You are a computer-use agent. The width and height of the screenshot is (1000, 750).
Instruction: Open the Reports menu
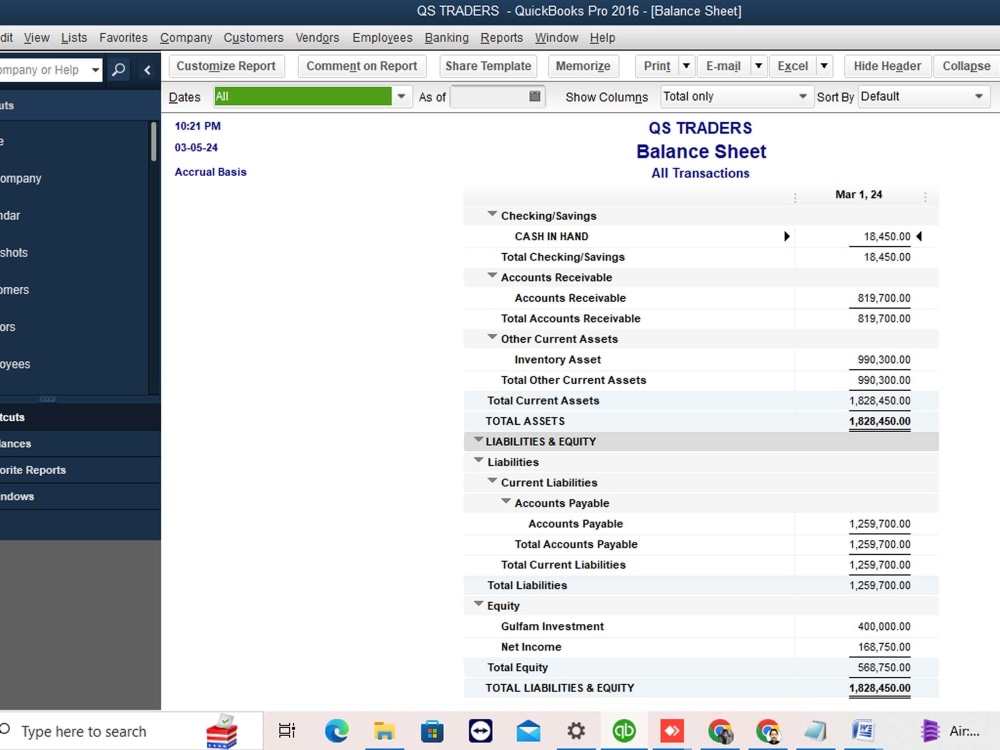pyautogui.click(x=501, y=37)
